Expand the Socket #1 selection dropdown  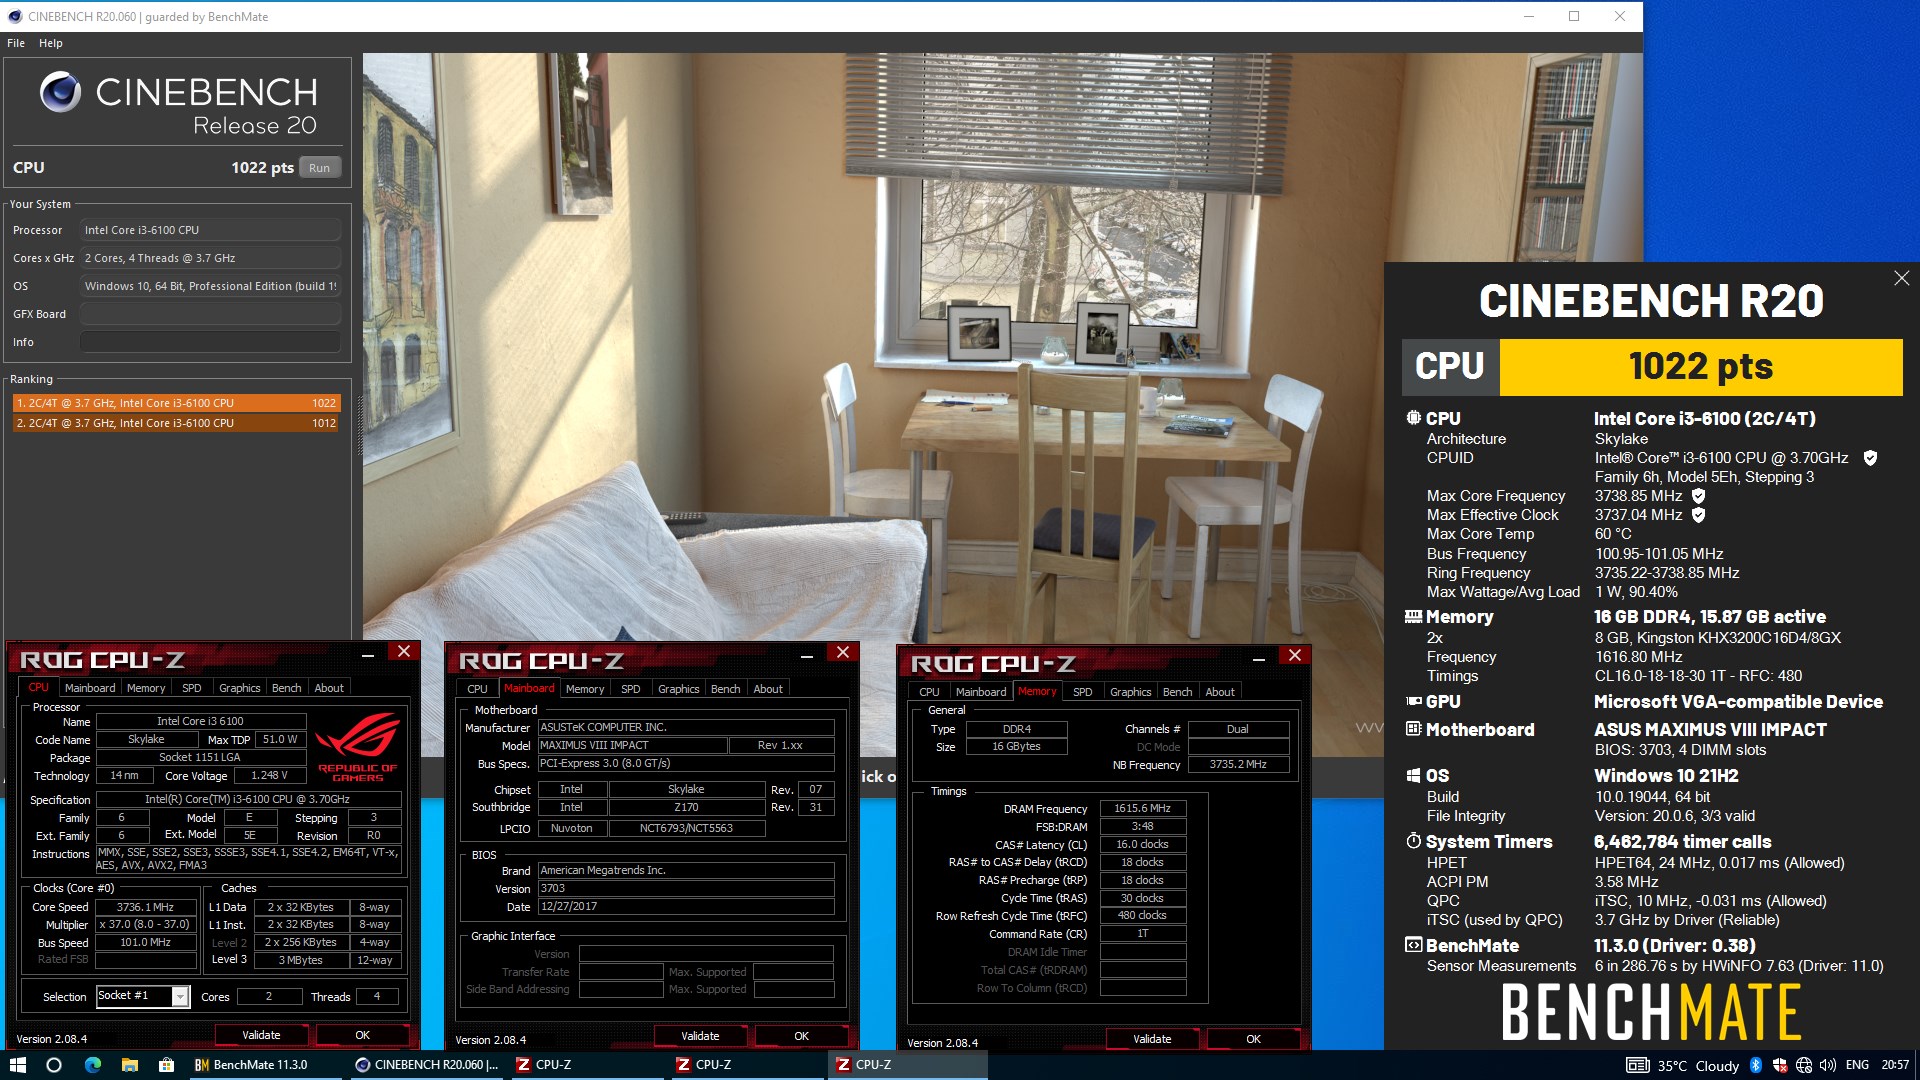pos(180,996)
